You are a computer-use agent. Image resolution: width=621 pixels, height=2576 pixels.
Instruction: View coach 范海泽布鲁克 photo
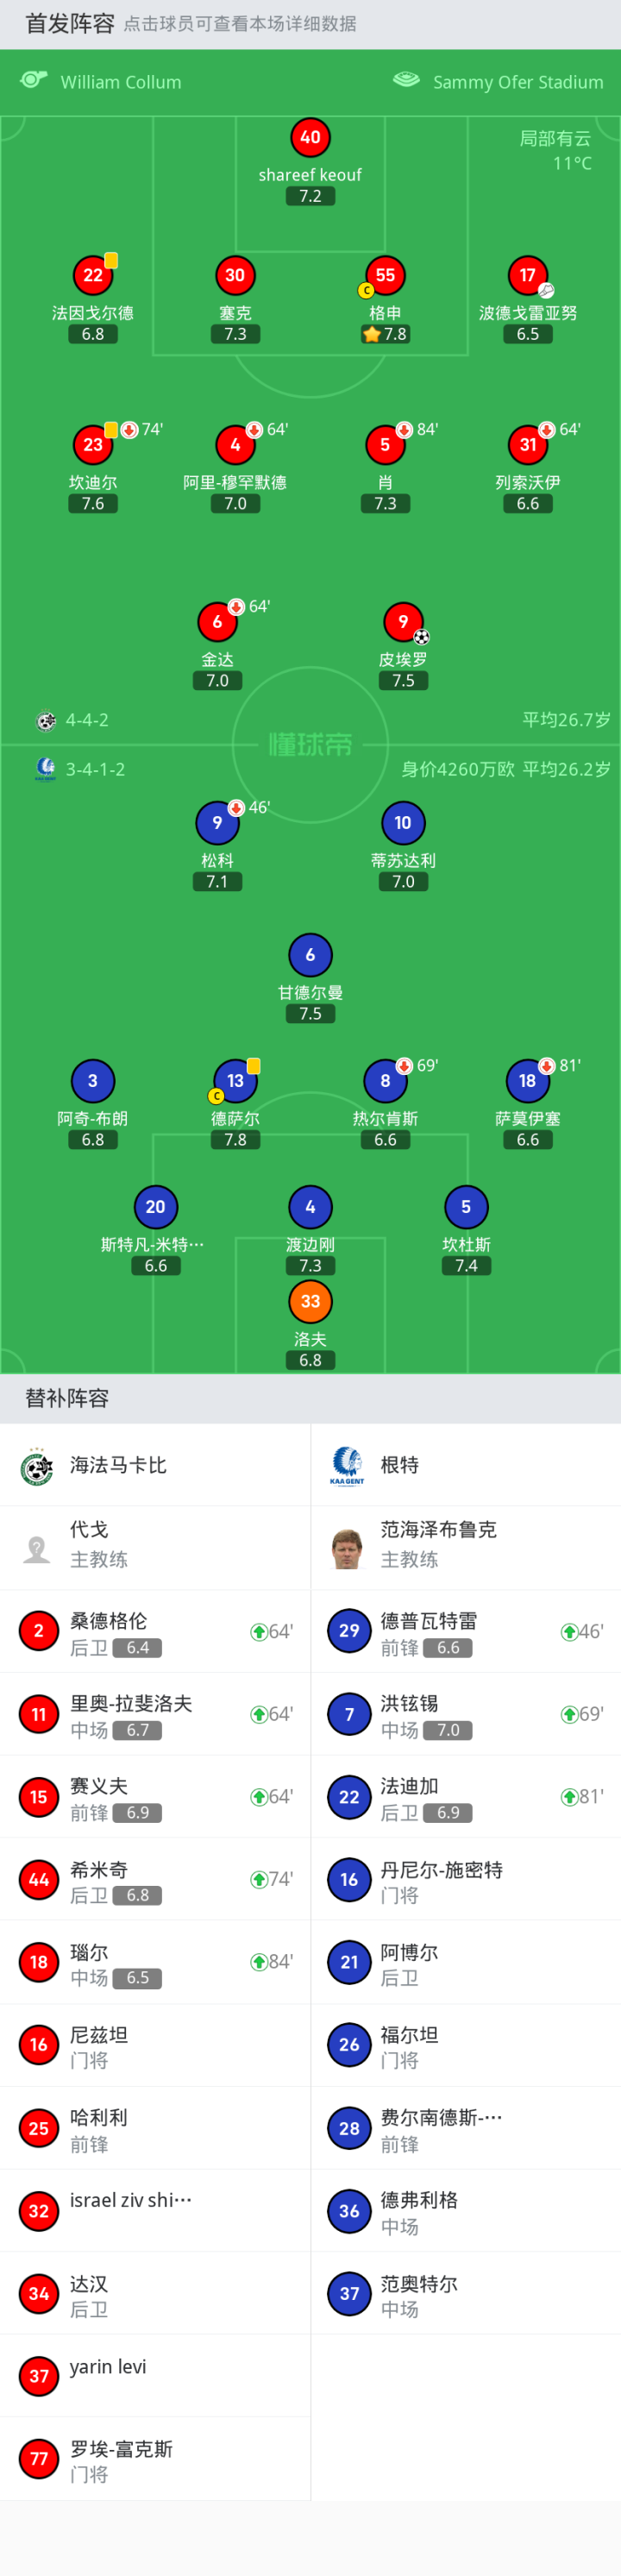pos(347,1548)
